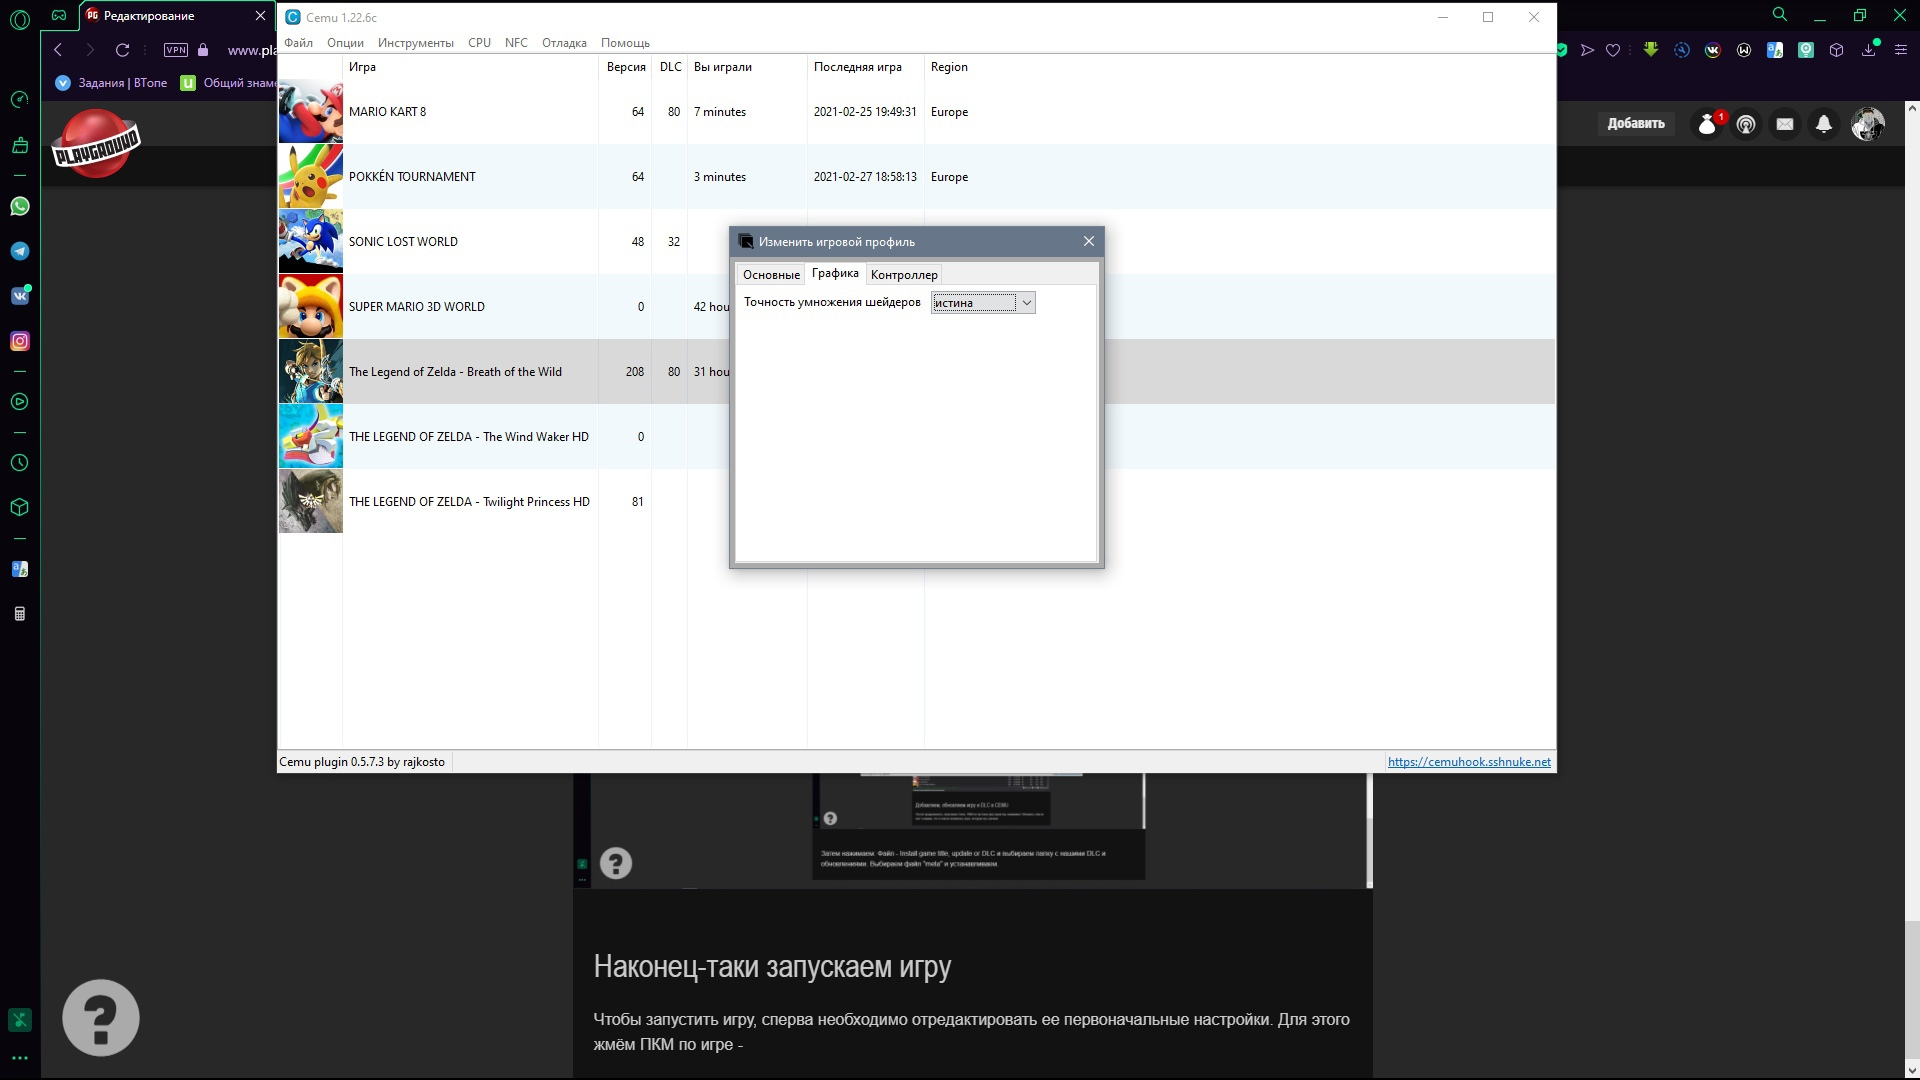Screen dimensions: 1920x1080
Task: Open the browser downloads icon
Action: point(1868,50)
